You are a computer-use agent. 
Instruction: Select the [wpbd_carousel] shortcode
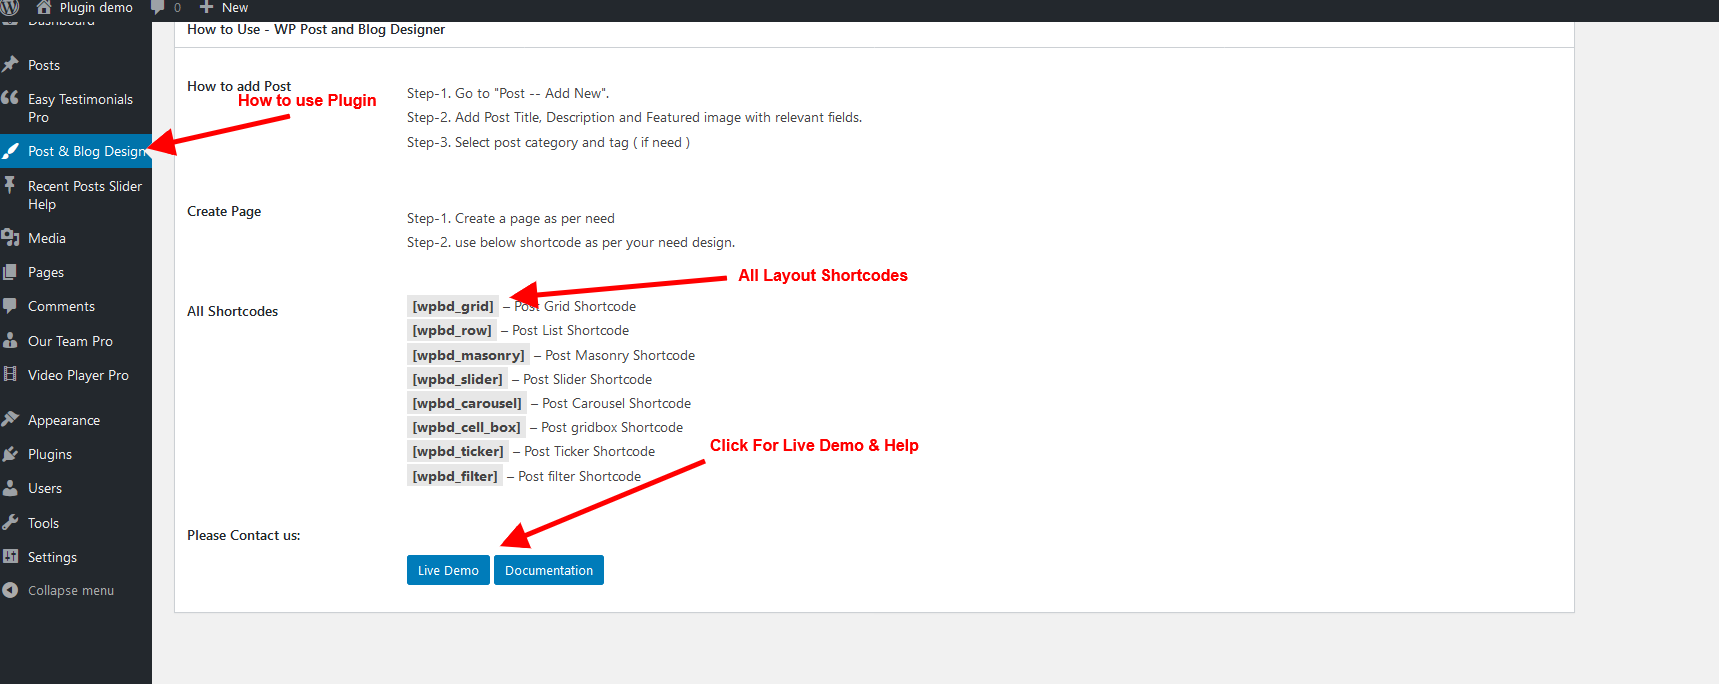point(467,403)
